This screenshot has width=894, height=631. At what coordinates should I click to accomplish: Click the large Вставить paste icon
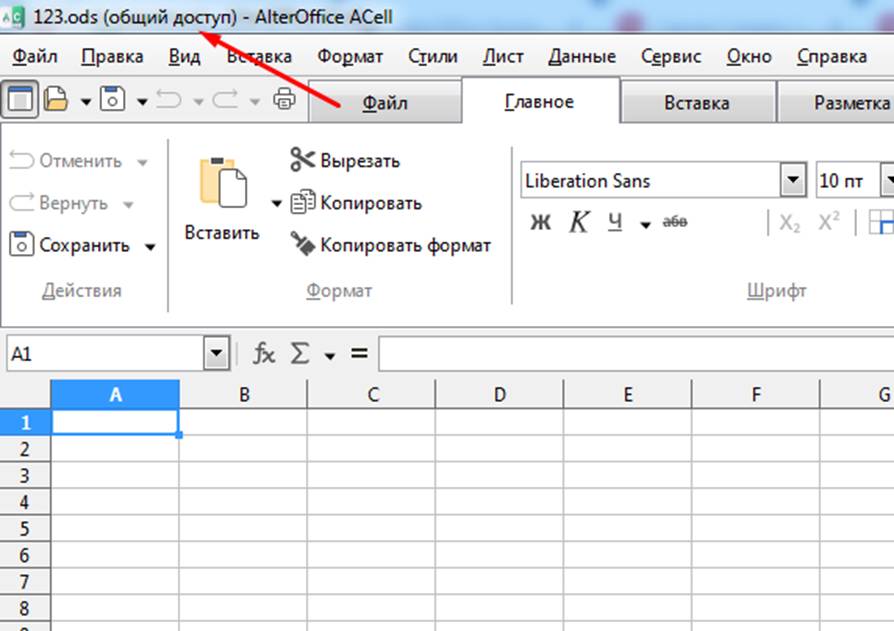tap(223, 182)
